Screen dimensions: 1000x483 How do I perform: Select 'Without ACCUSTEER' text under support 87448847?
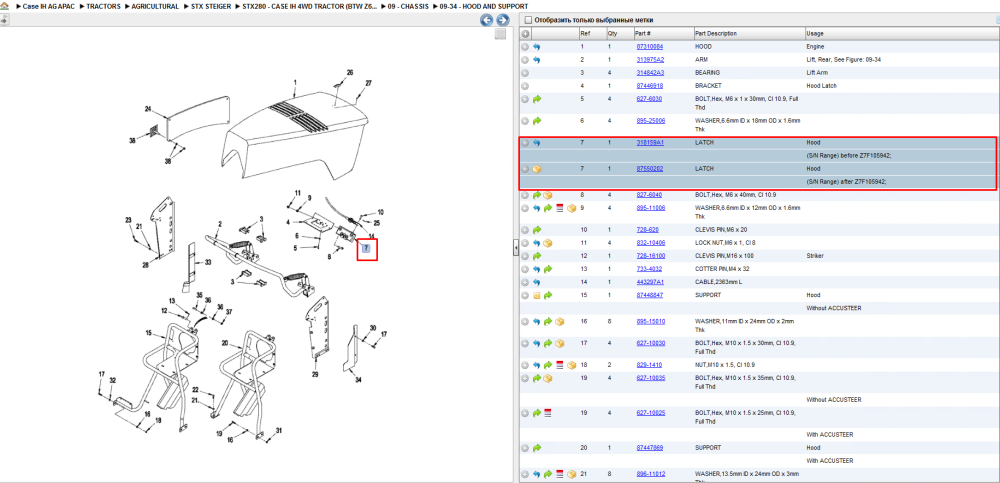pyautogui.click(x=834, y=308)
